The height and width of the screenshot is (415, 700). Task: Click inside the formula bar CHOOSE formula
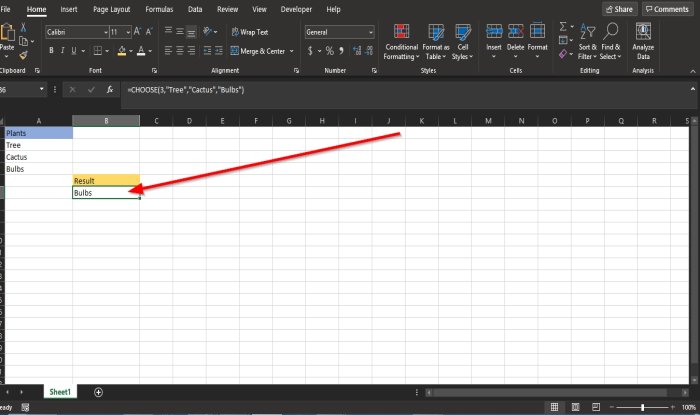[x=186, y=90]
